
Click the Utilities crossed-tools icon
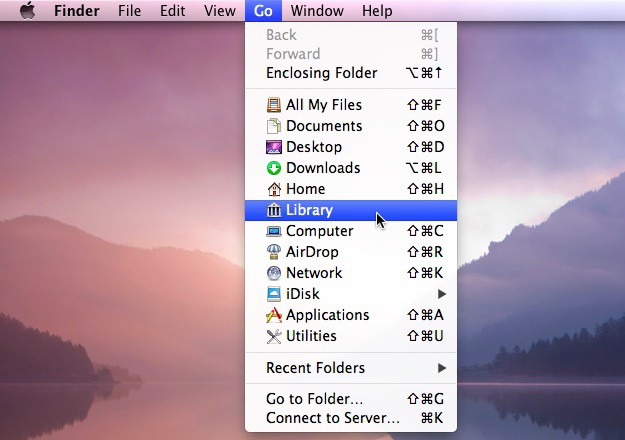[x=274, y=336]
